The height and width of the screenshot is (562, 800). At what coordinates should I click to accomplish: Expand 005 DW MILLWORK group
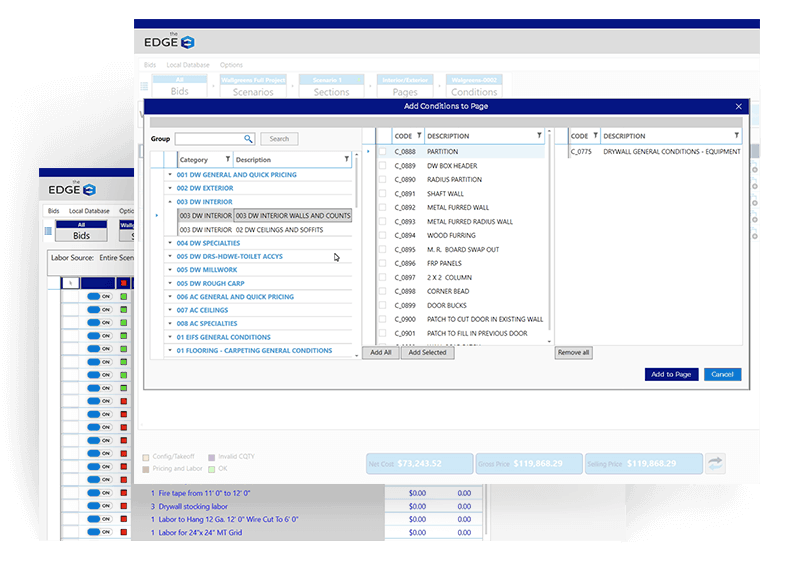[170, 269]
